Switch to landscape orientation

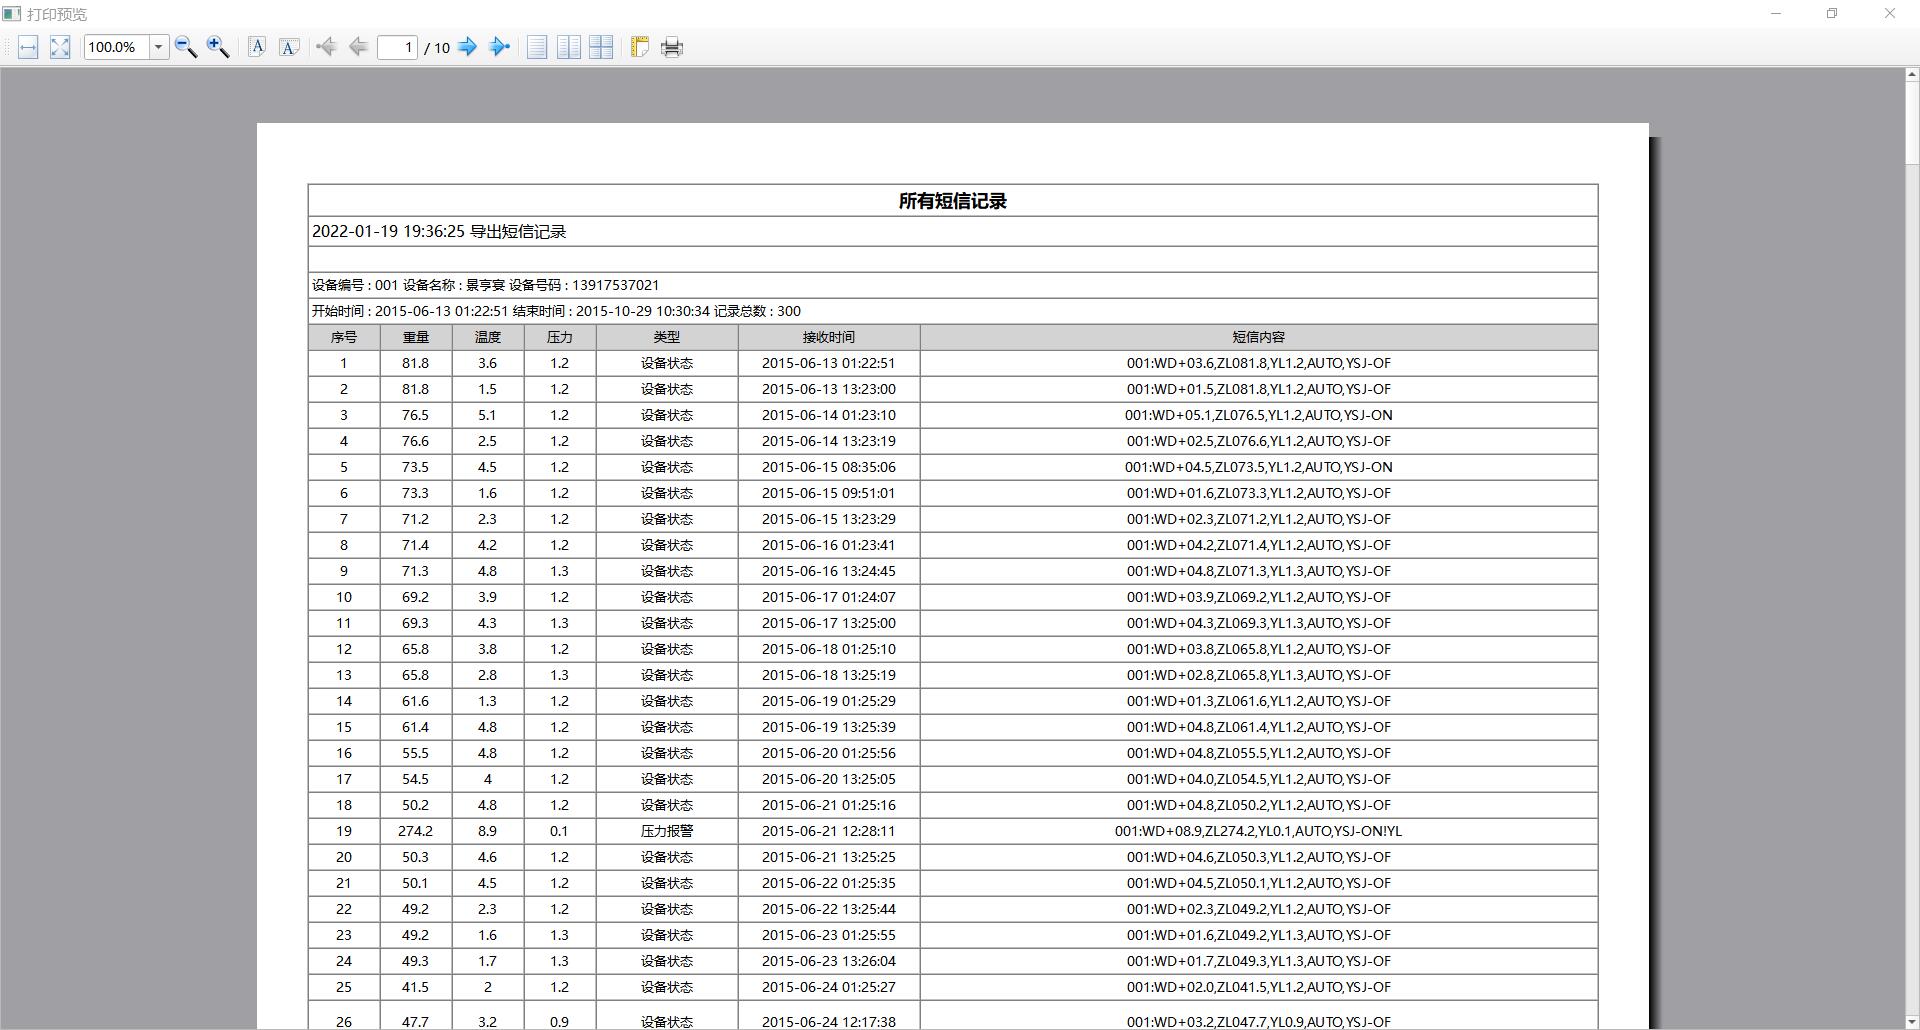[289, 47]
